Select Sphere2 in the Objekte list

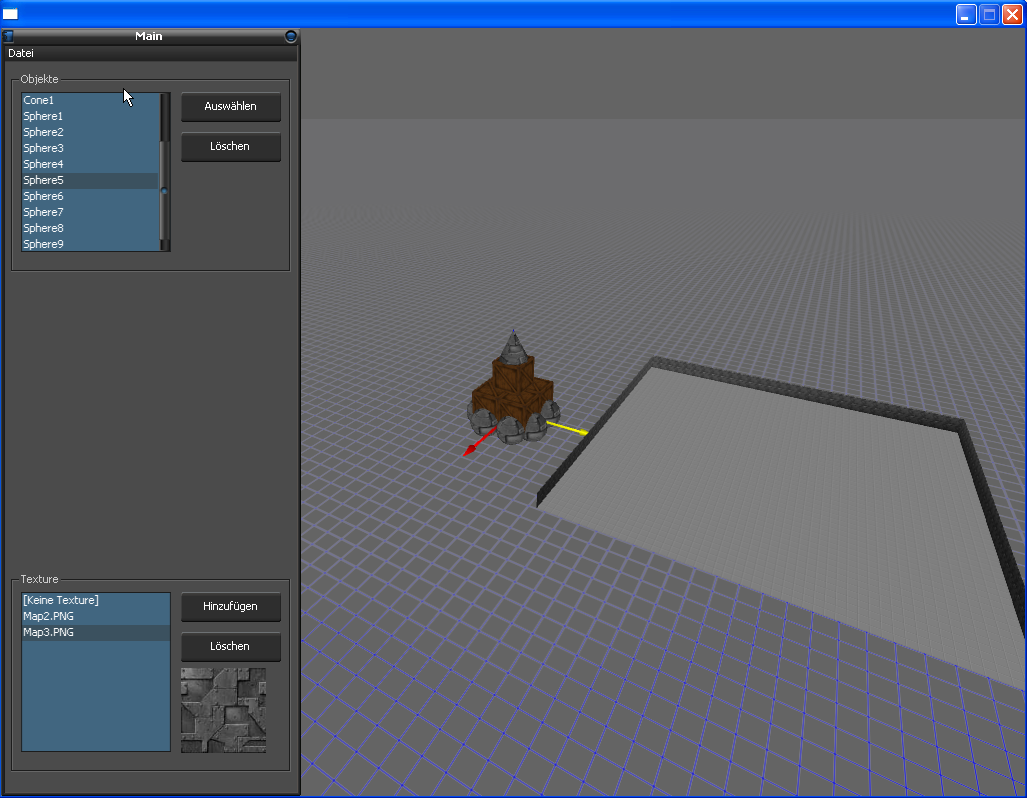pyautogui.click(x=90, y=132)
